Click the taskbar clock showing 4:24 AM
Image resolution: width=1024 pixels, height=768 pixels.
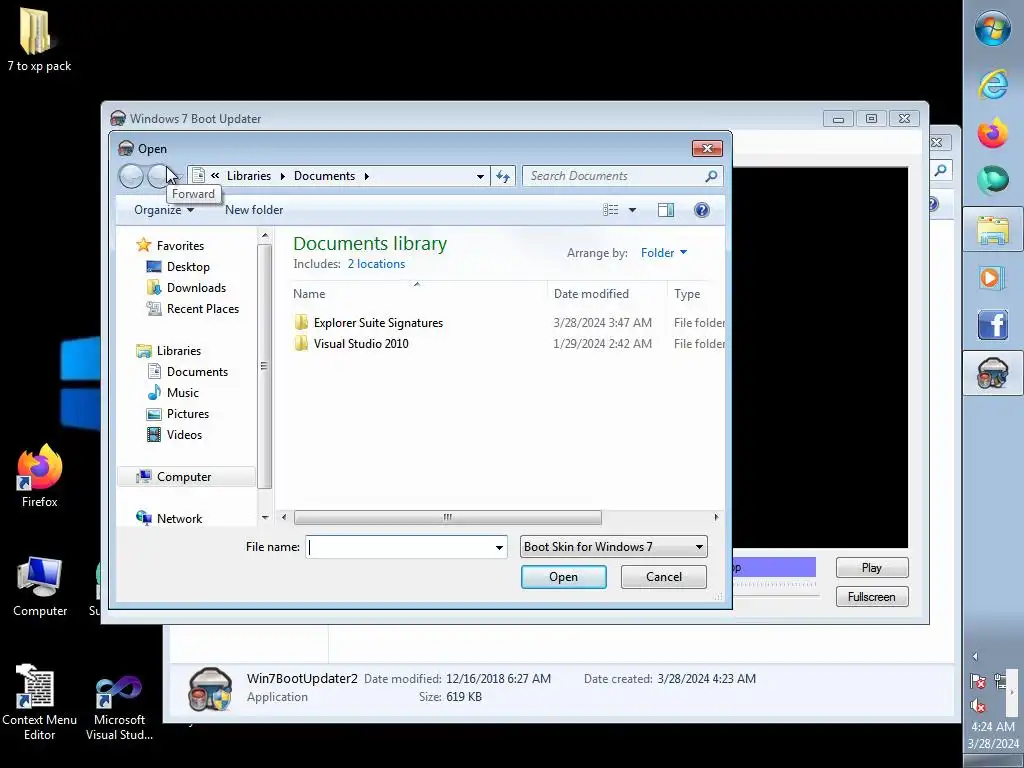click(993, 727)
